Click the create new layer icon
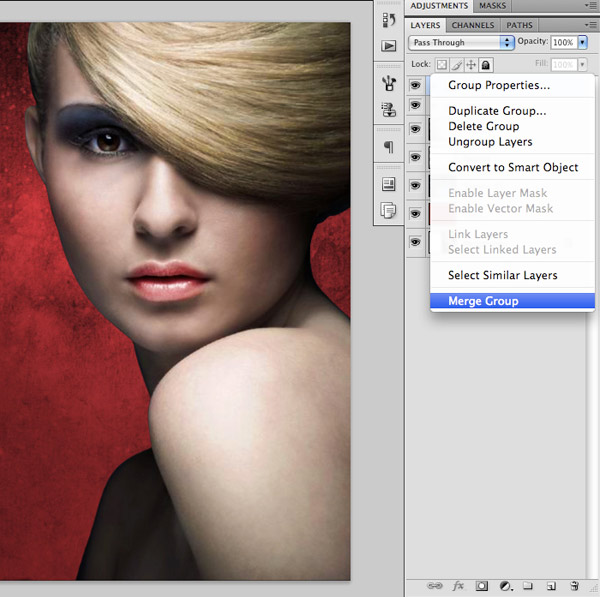Image resolution: width=600 pixels, height=597 pixels. 551,586
